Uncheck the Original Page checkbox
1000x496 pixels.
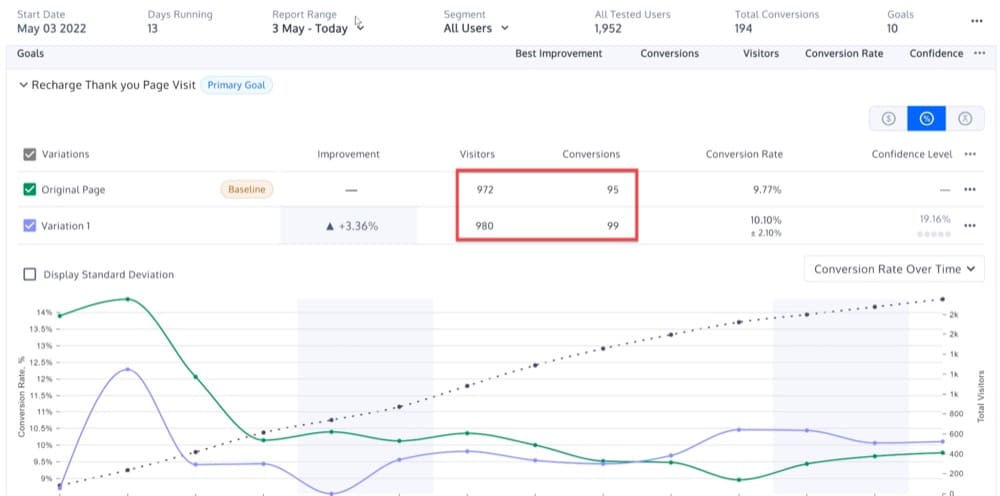click(x=29, y=190)
